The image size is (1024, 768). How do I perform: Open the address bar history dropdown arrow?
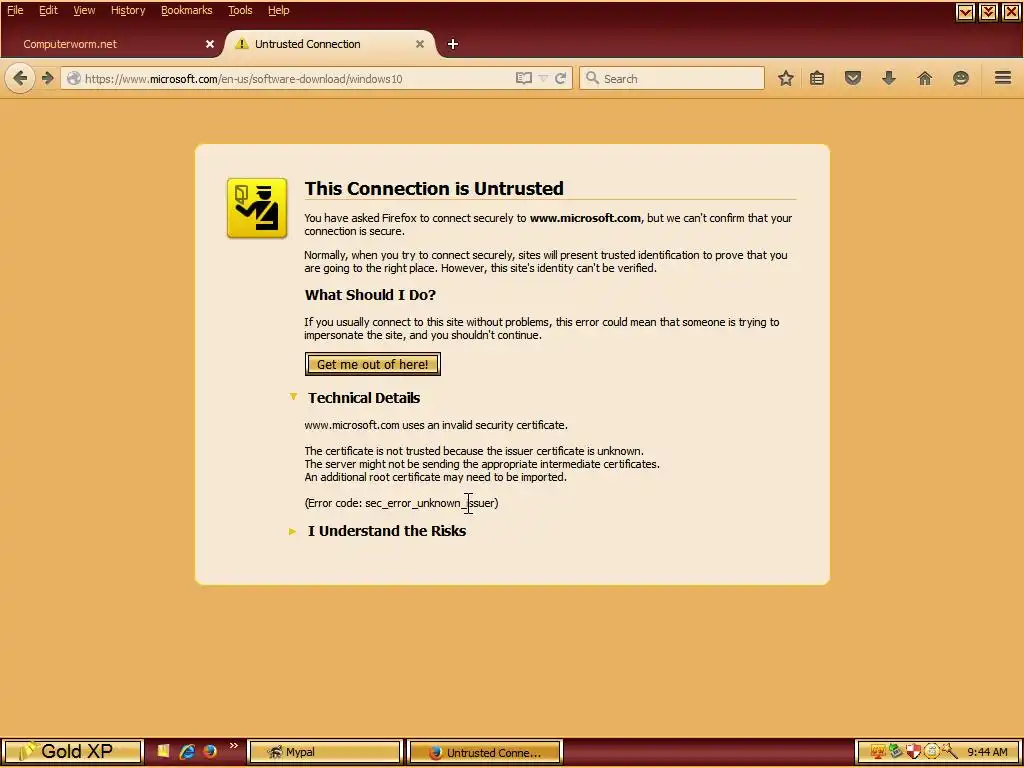543,78
